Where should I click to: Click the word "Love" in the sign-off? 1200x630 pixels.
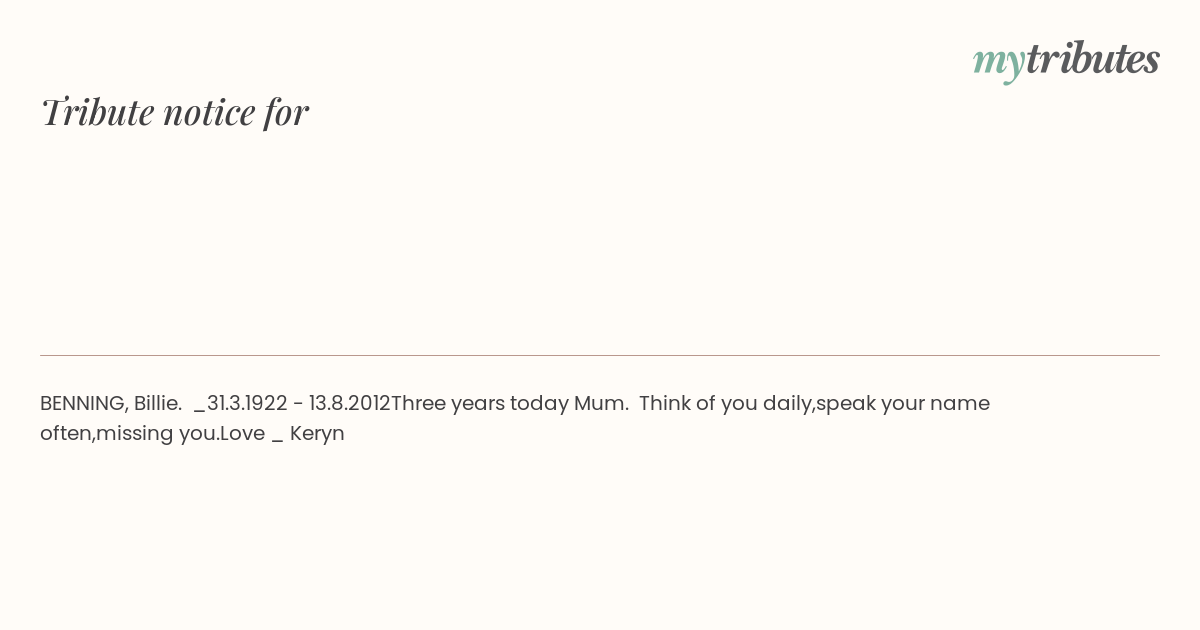coord(242,433)
